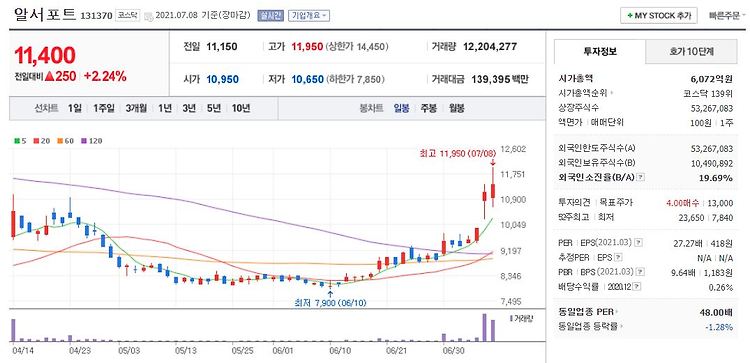Click the 실시간 badge
The height and width of the screenshot is (363, 750).
point(271,16)
